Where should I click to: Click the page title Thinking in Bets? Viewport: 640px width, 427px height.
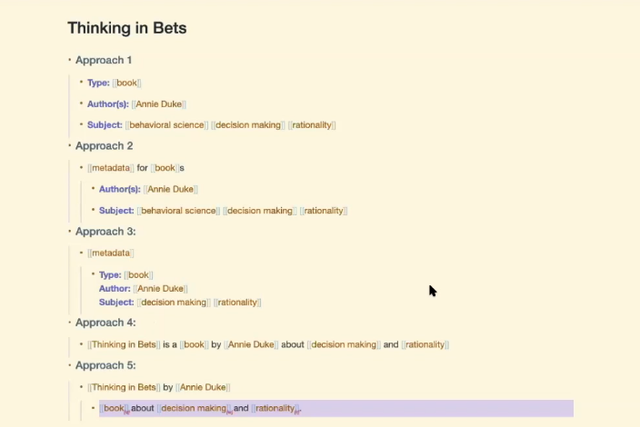[x=127, y=28]
